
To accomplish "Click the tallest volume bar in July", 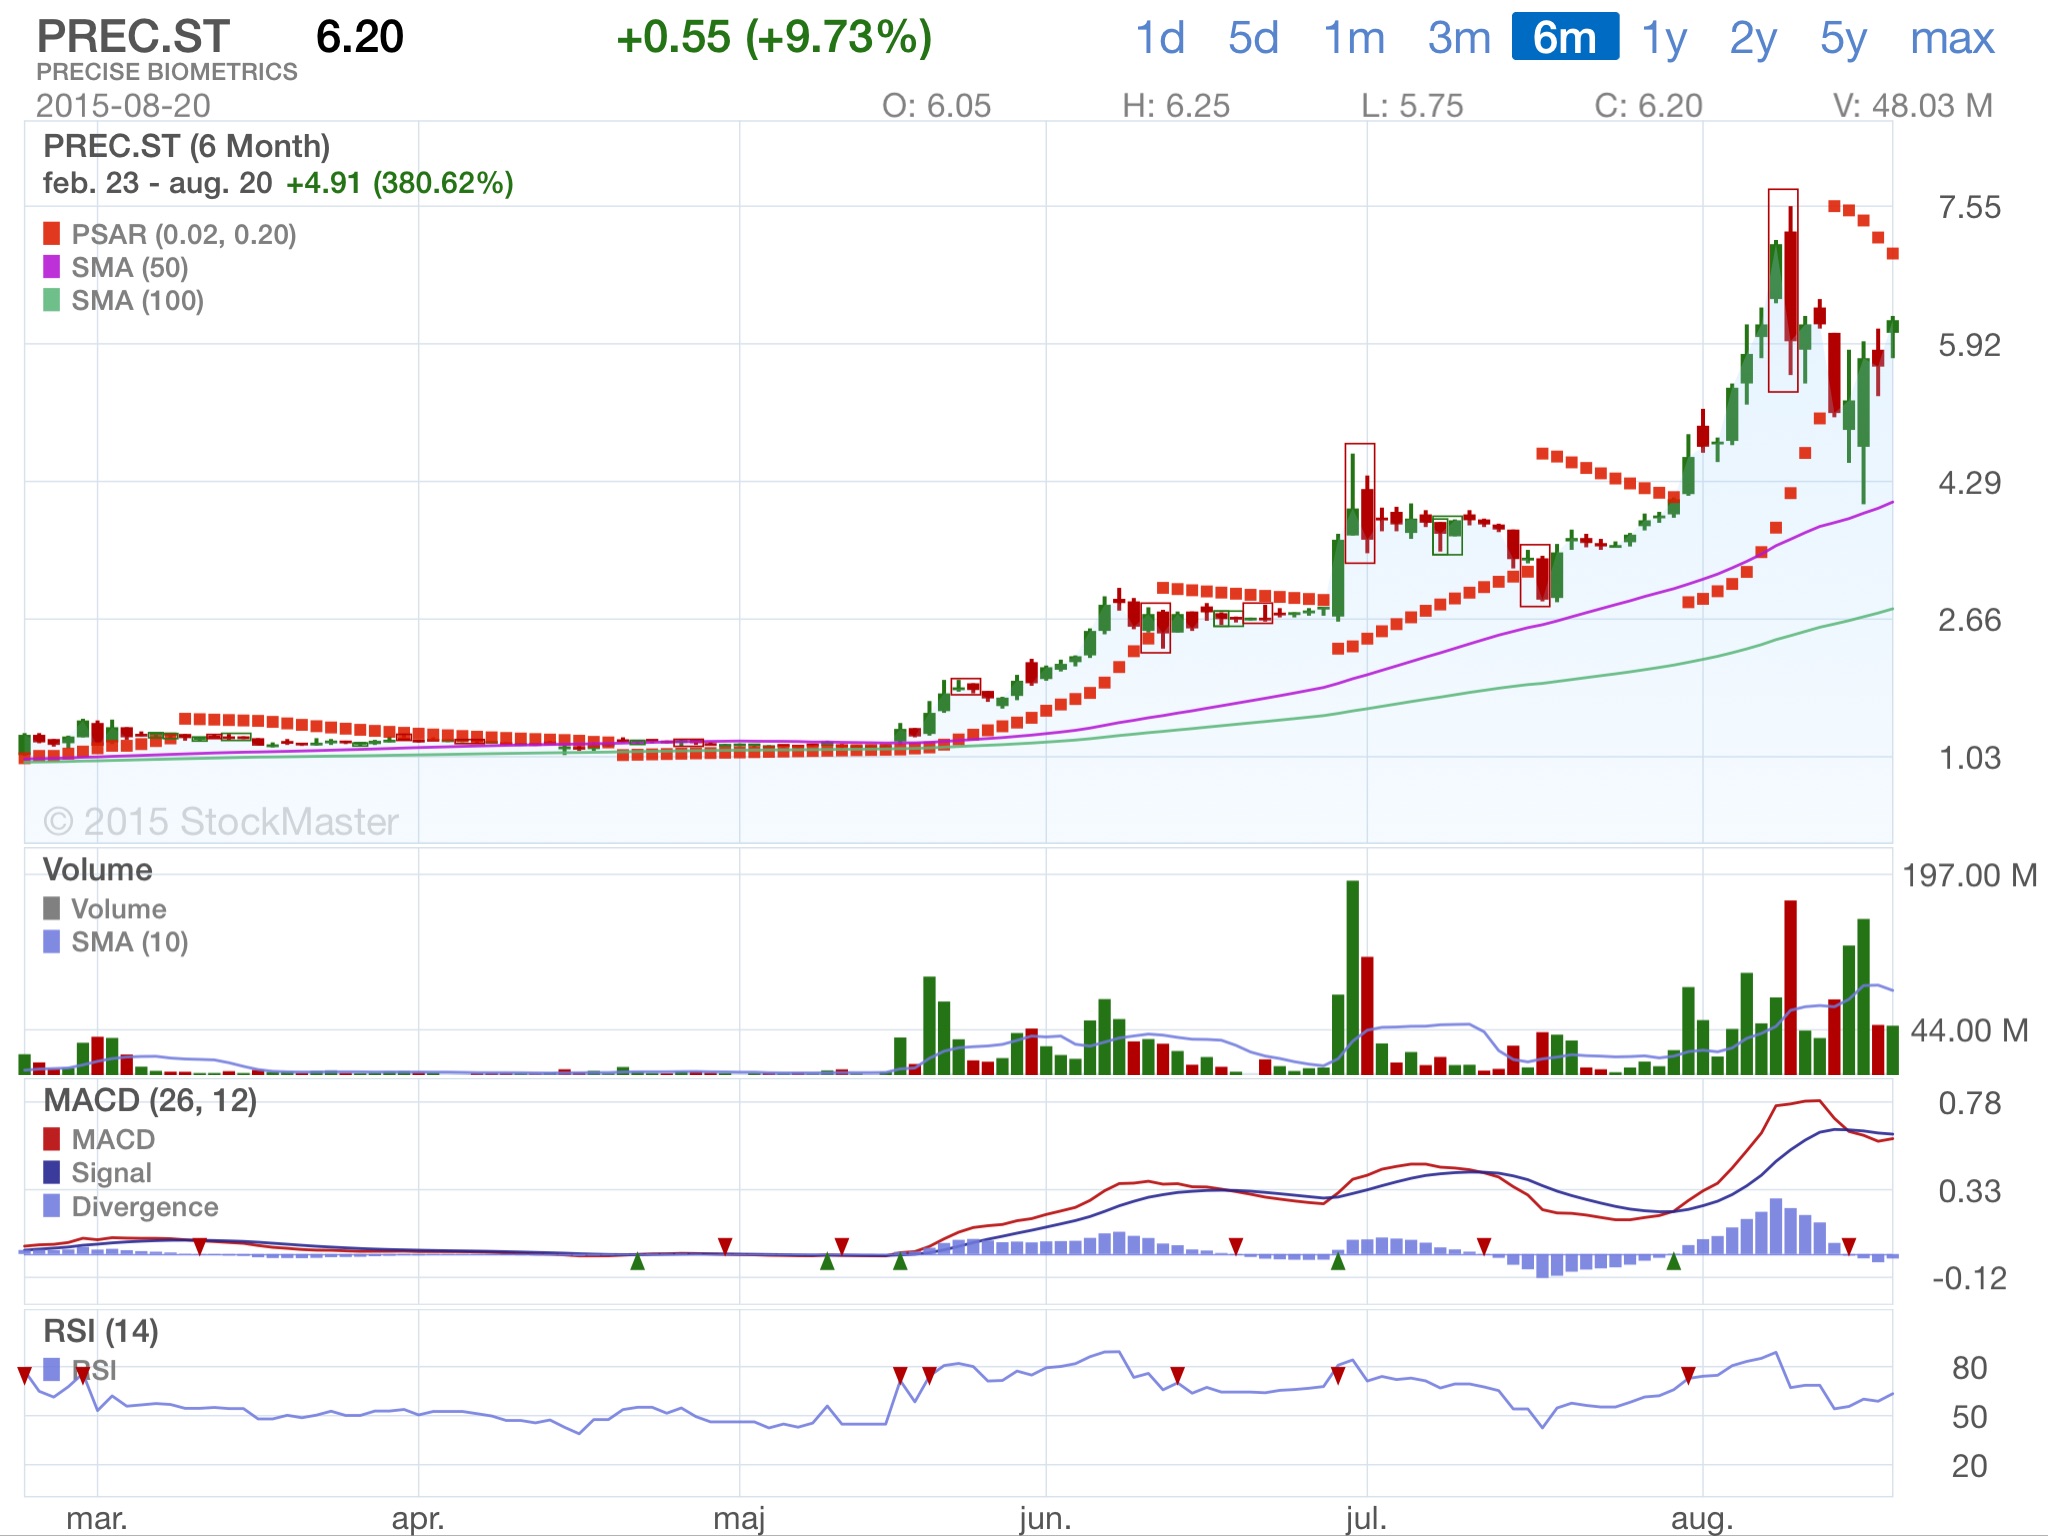I will point(1352,976).
